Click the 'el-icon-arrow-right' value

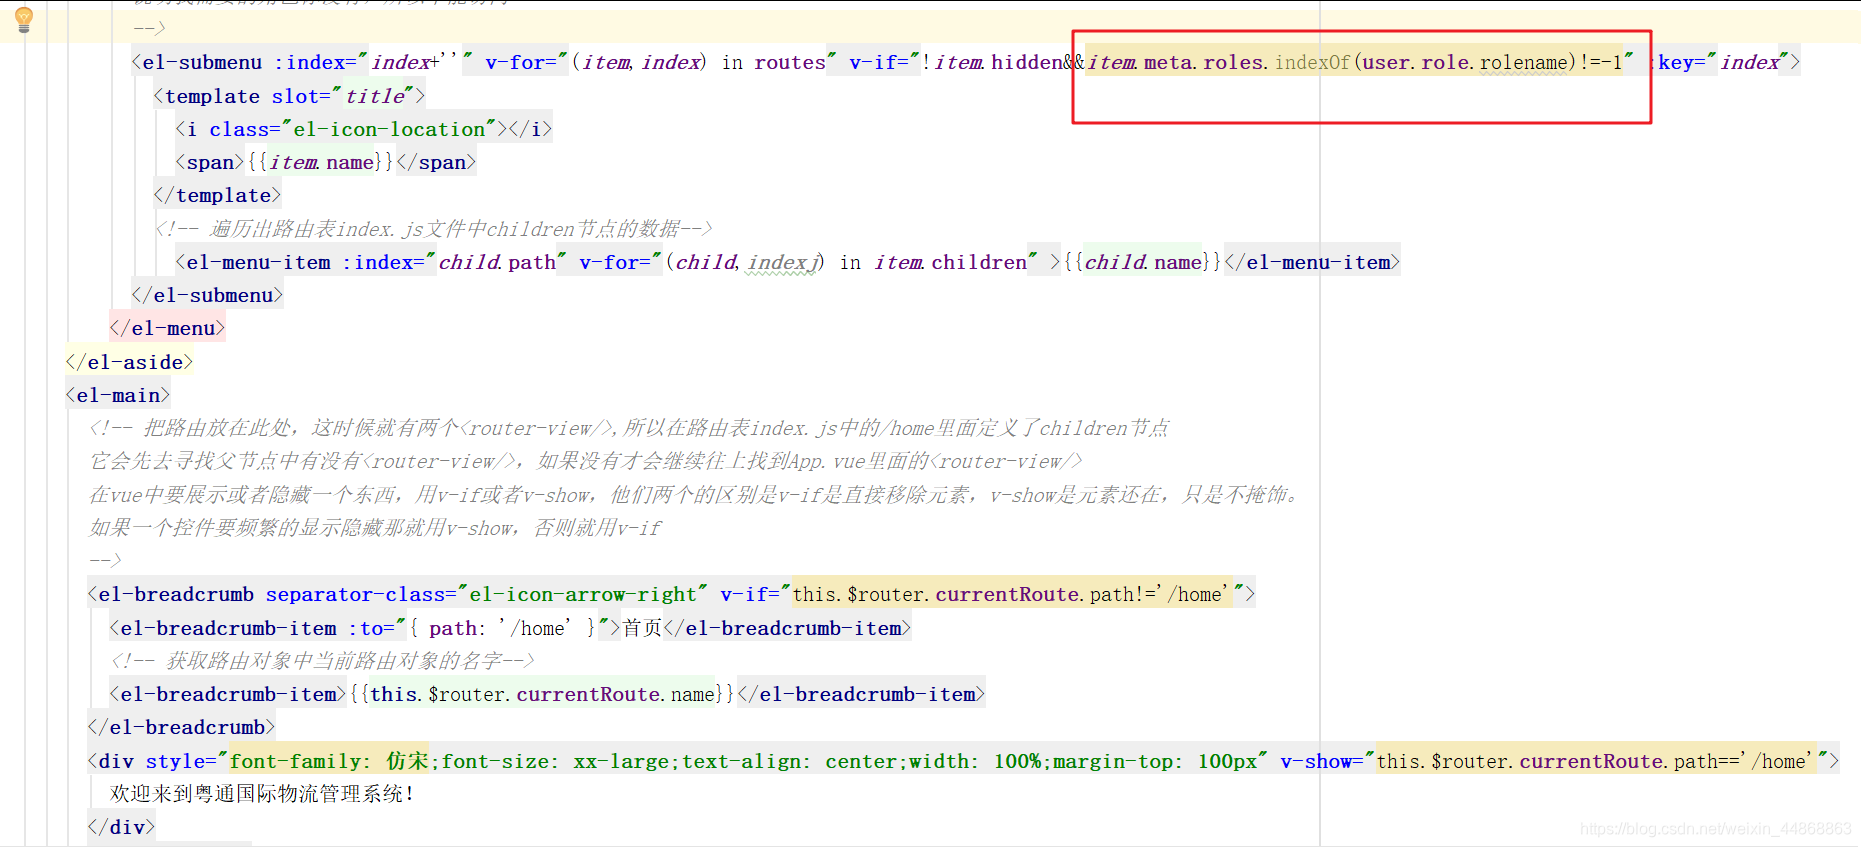click(x=582, y=594)
